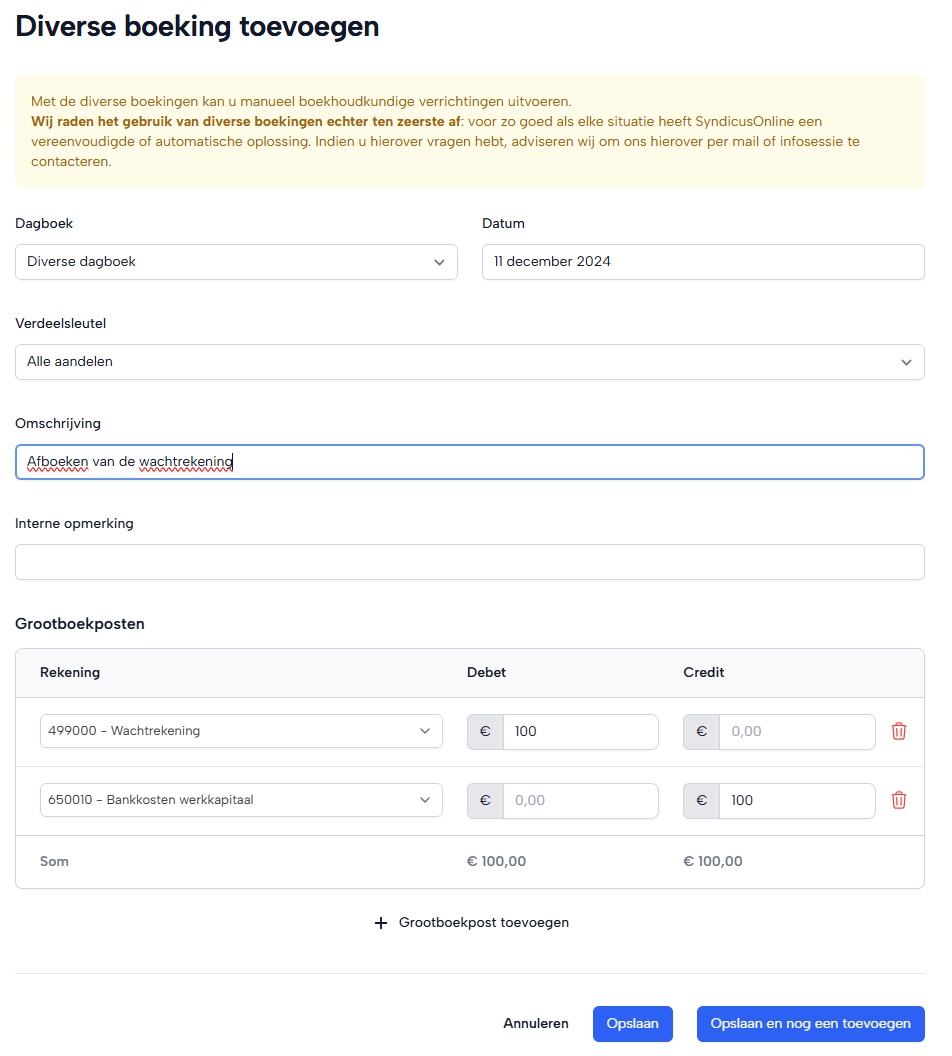Expand the Verdeelsleutel dropdown
This screenshot has width=952, height=1056.
[x=469, y=362]
